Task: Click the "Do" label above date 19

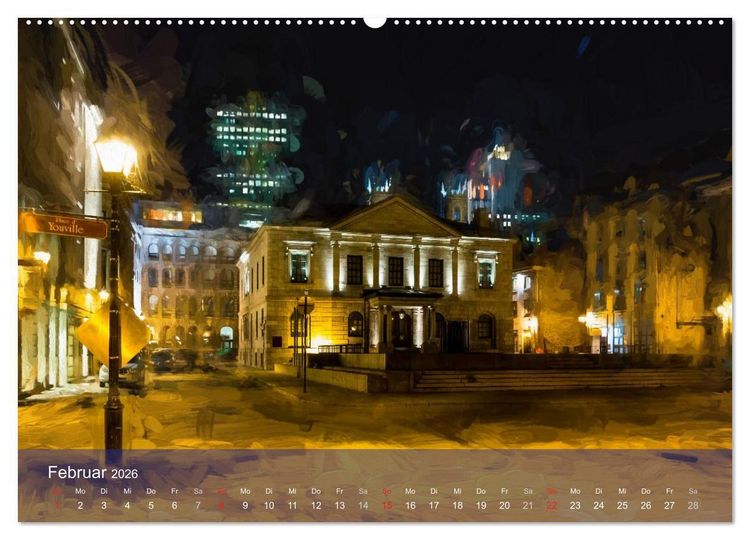Action: (x=481, y=491)
